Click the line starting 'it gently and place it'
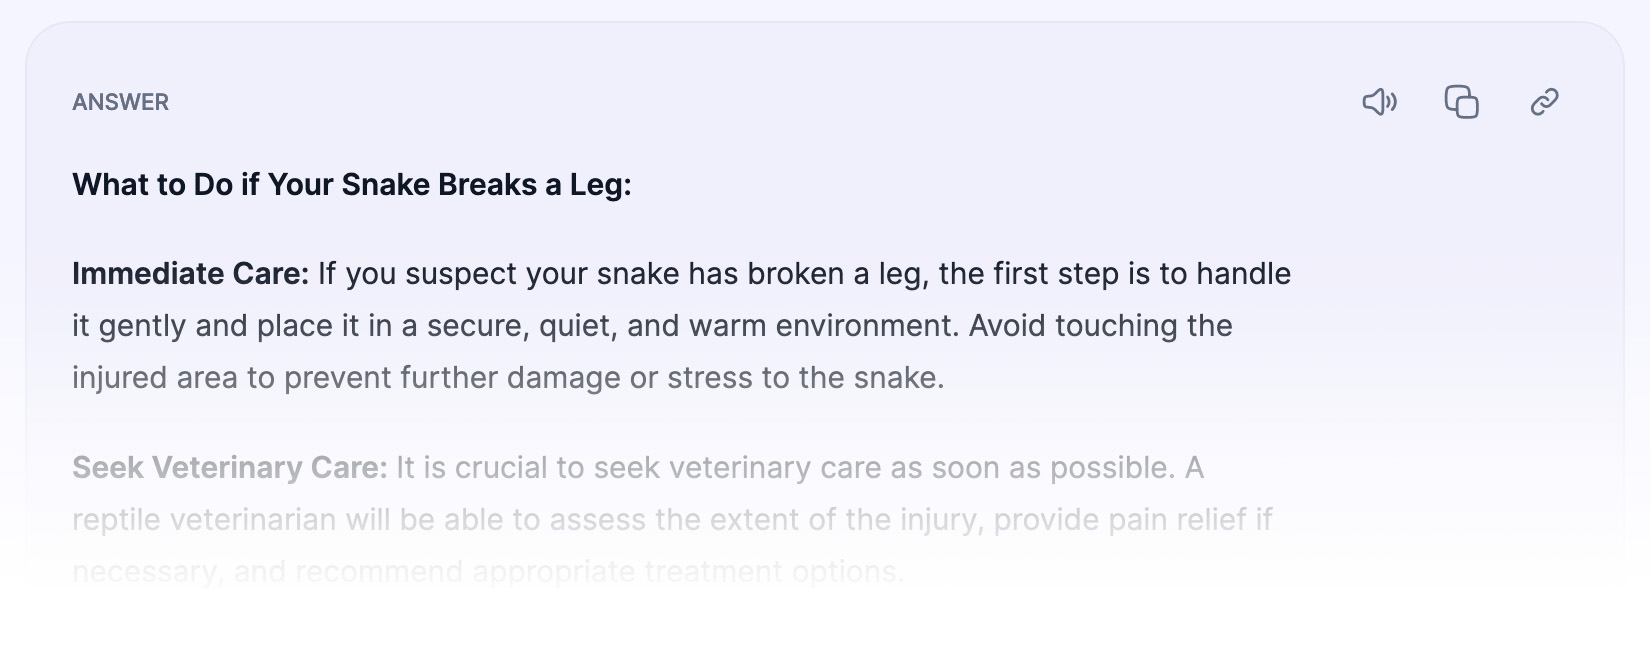 [x=652, y=326]
